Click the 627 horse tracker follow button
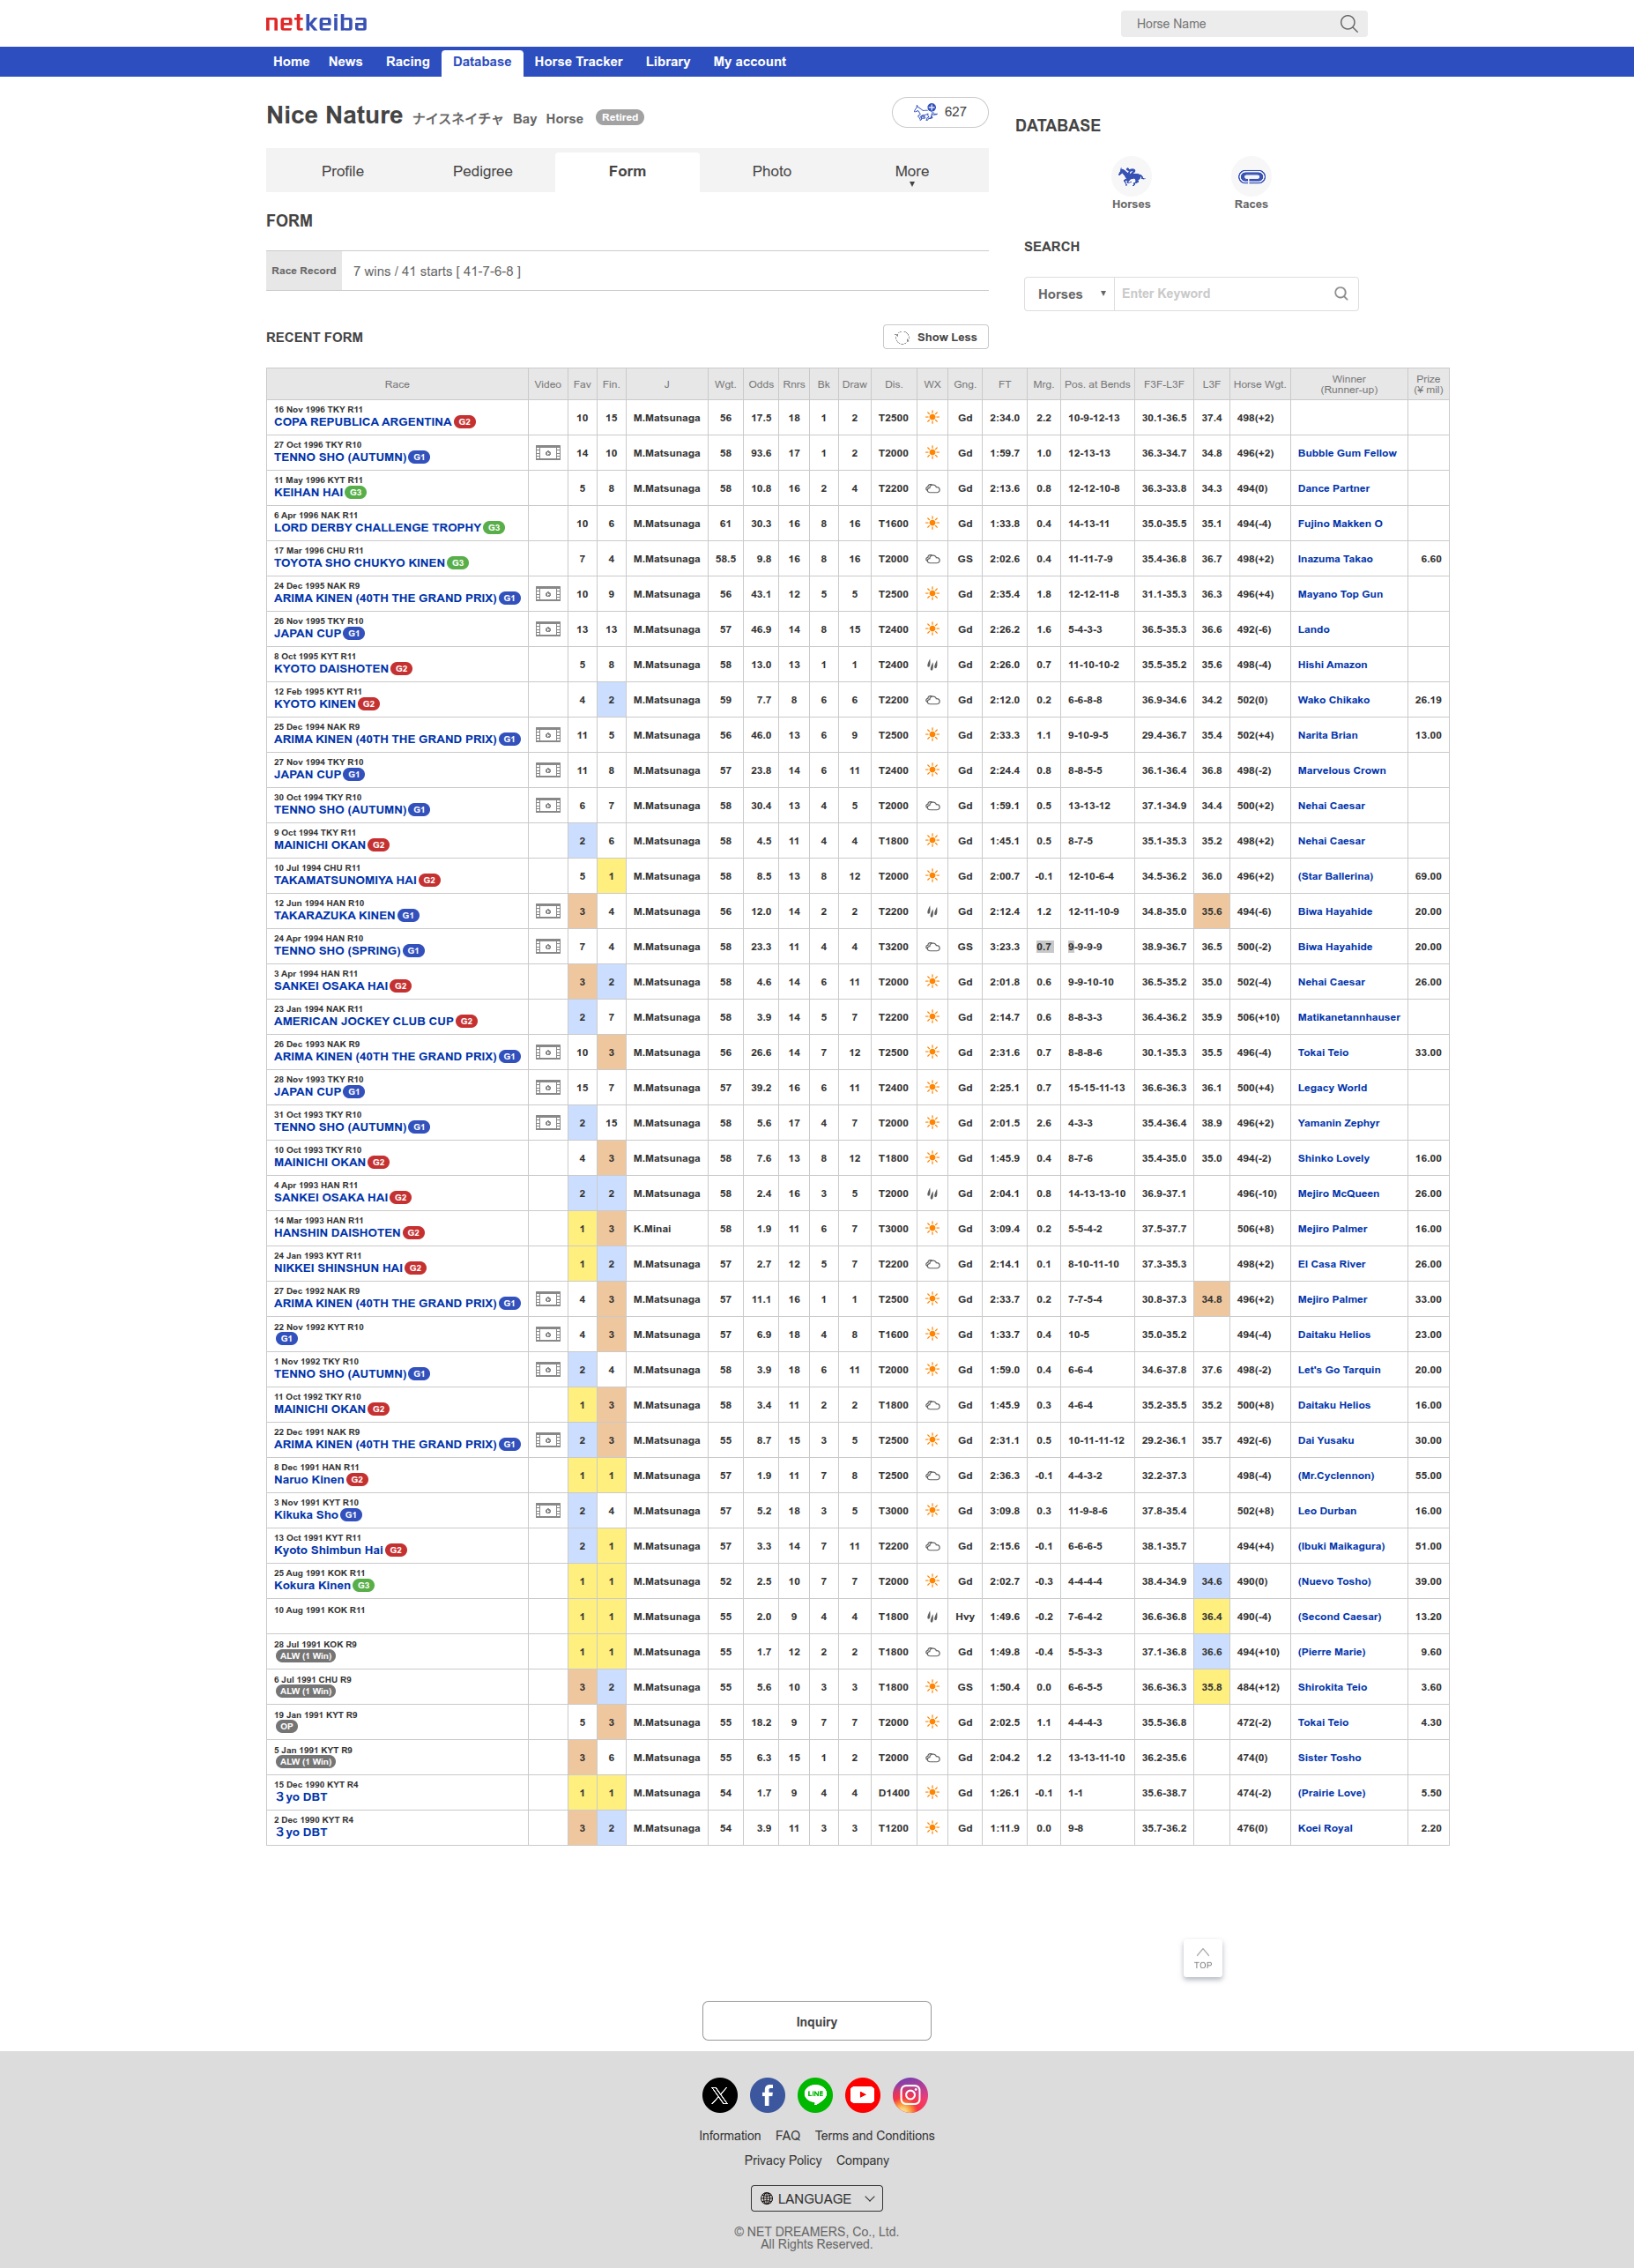Image resolution: width=1634 pixels, height=2268 pixels. [940, 112]
